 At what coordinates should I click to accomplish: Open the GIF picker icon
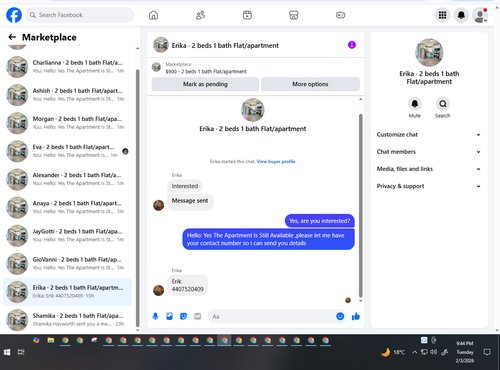[198, 316]
